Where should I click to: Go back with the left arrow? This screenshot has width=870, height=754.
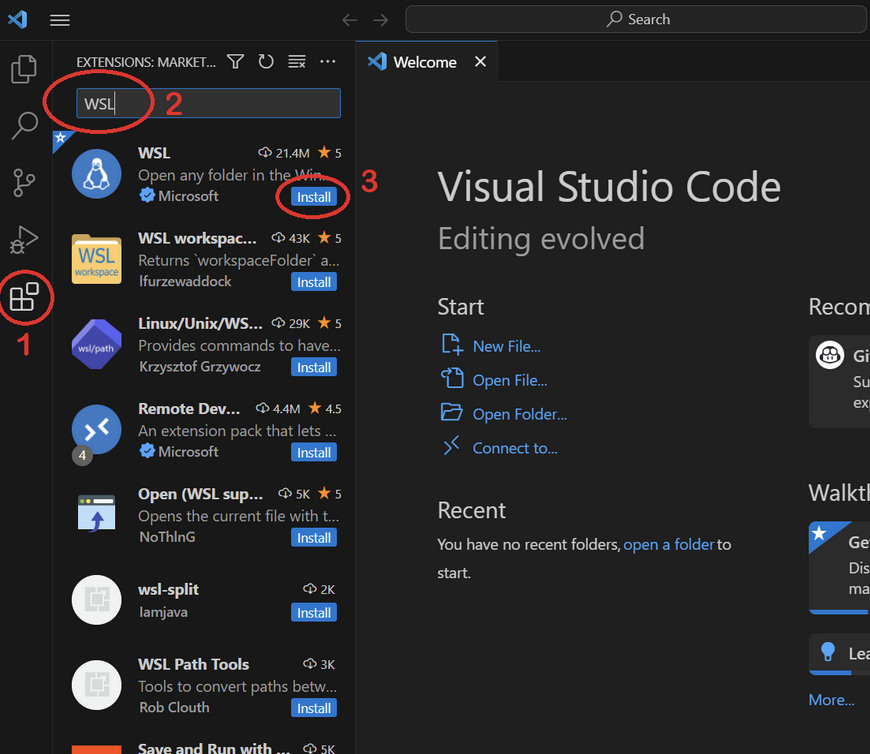tap(350, 20)
